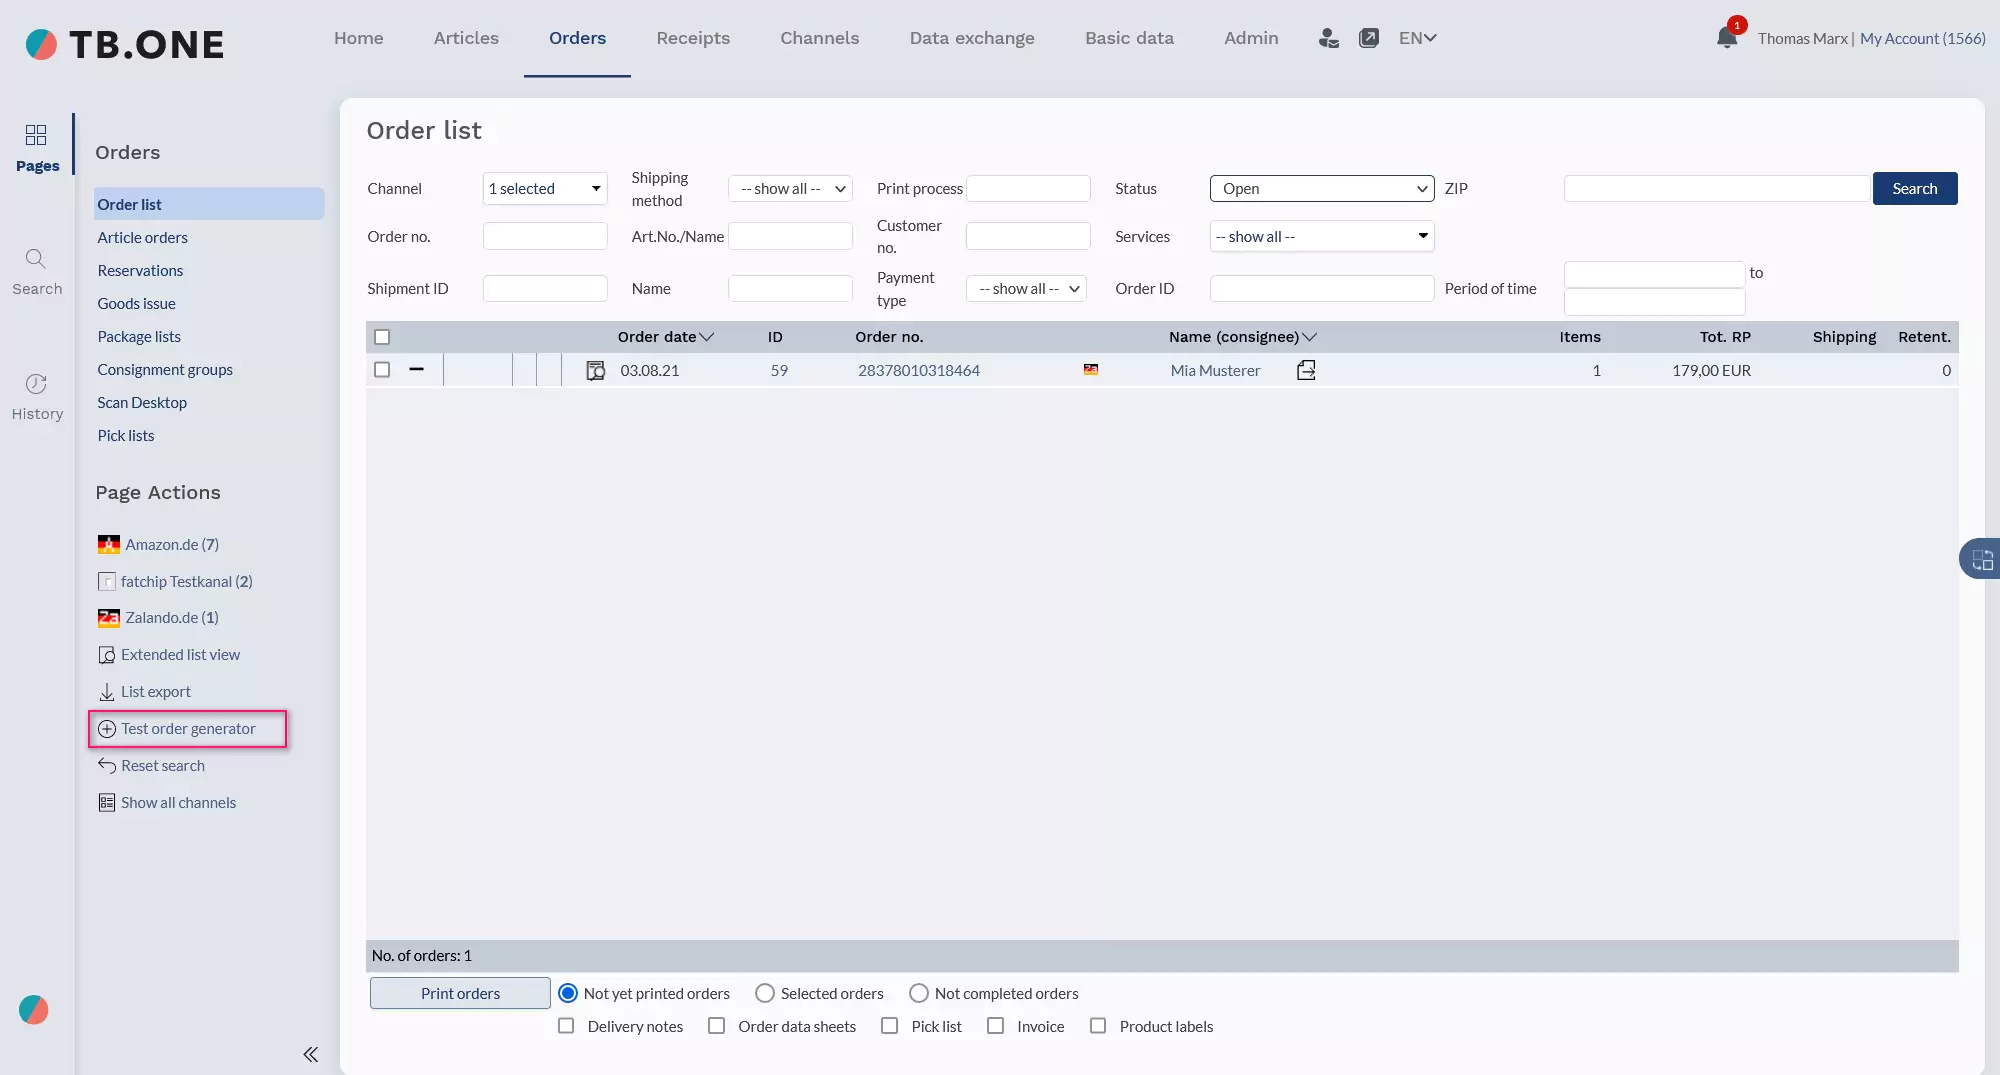The height and width of the screenshot is (1075, 2000).
Task: Open the Services dropdown
Action: (1322, 237)
